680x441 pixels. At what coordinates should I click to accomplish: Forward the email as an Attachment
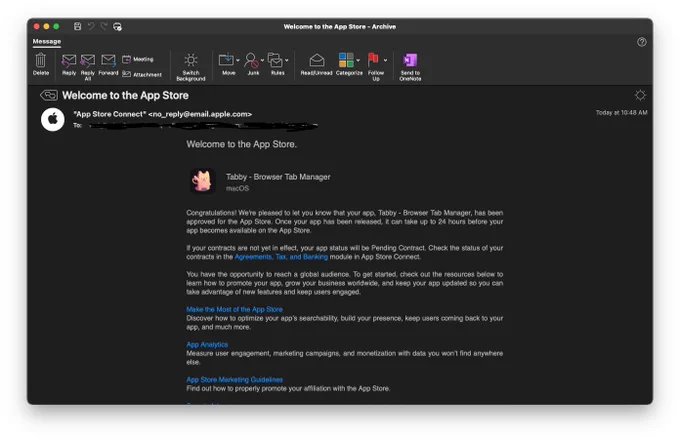point(142,74)
